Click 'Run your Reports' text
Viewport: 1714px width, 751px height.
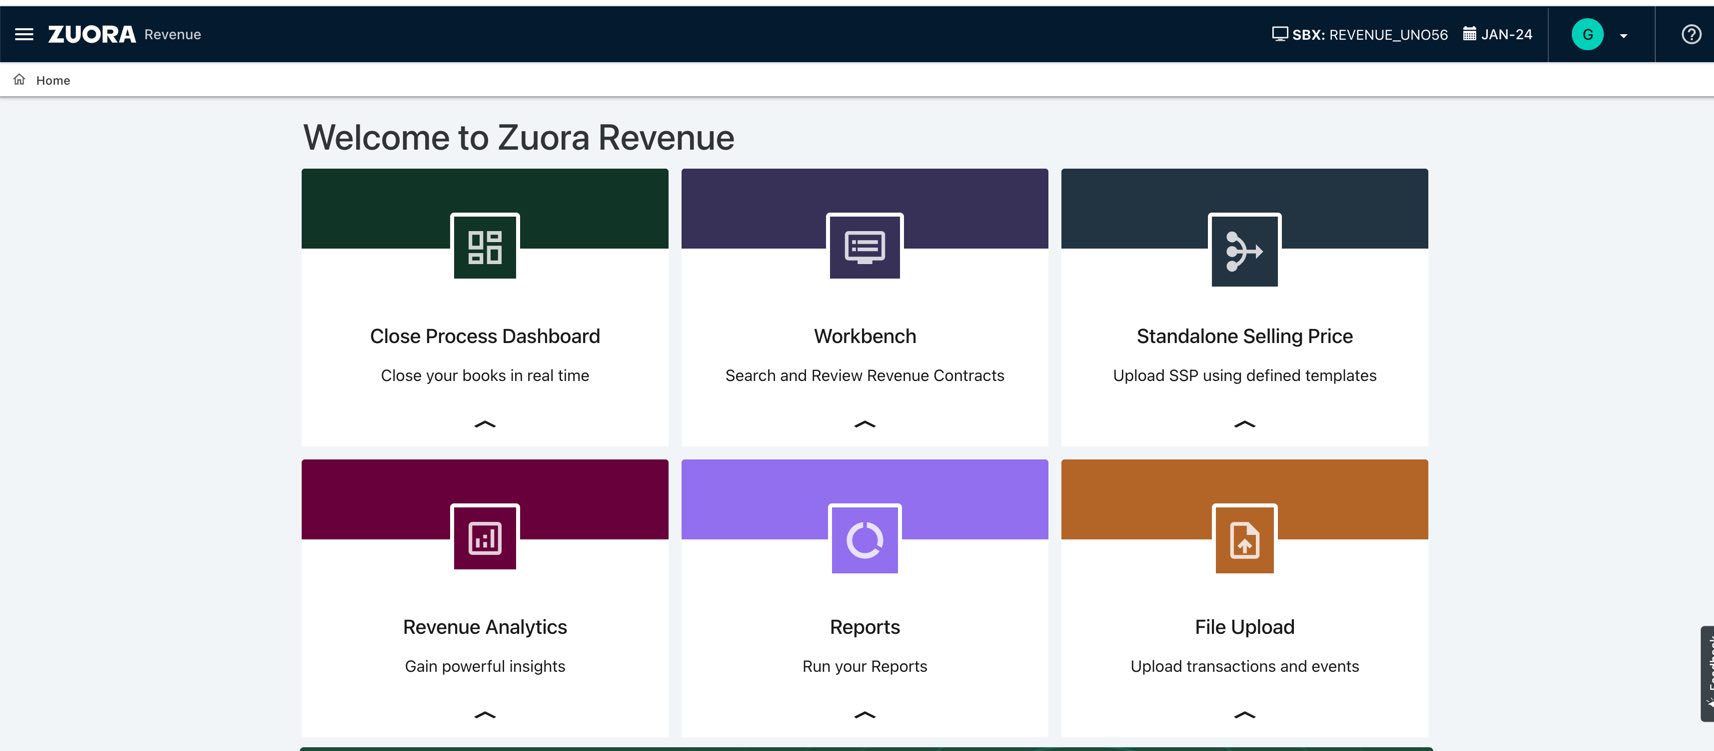[865, 667]
